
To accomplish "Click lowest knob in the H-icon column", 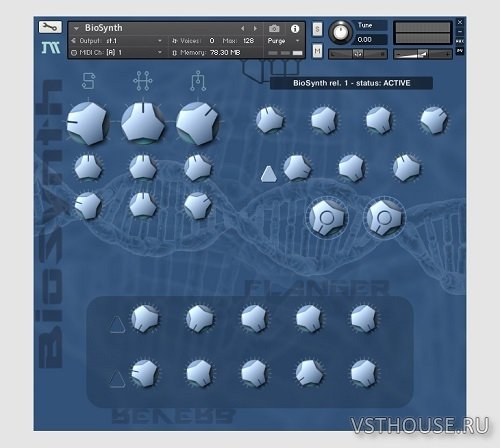I will click(143, 206).
